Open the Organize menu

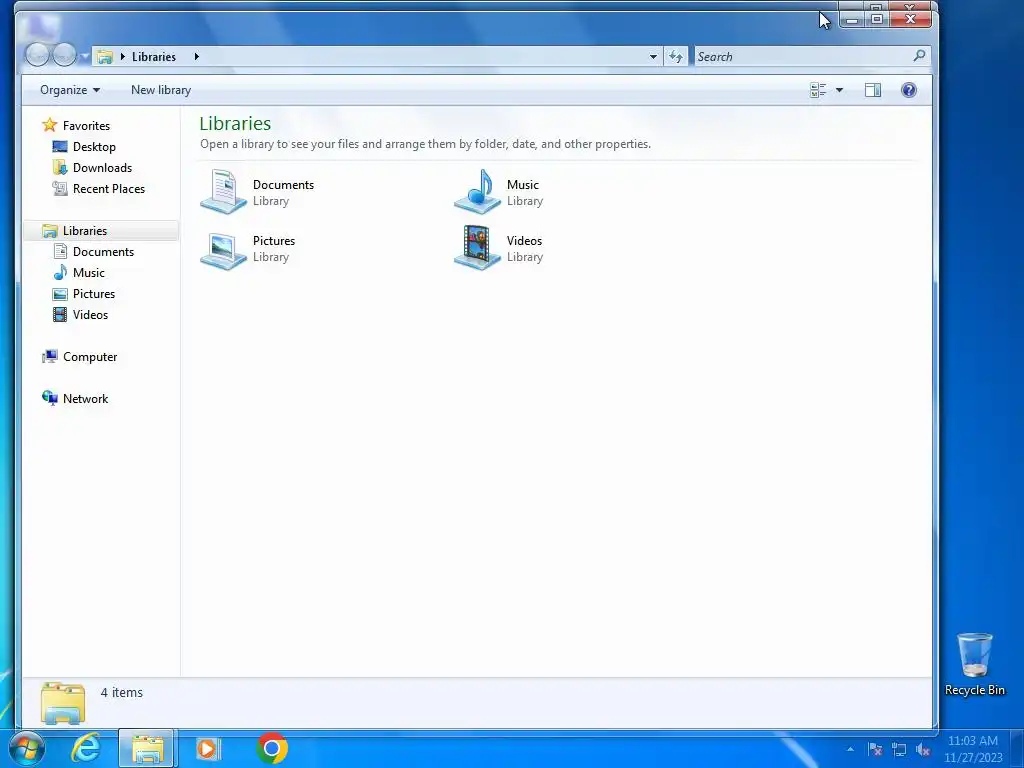click(x=70, y=90)
